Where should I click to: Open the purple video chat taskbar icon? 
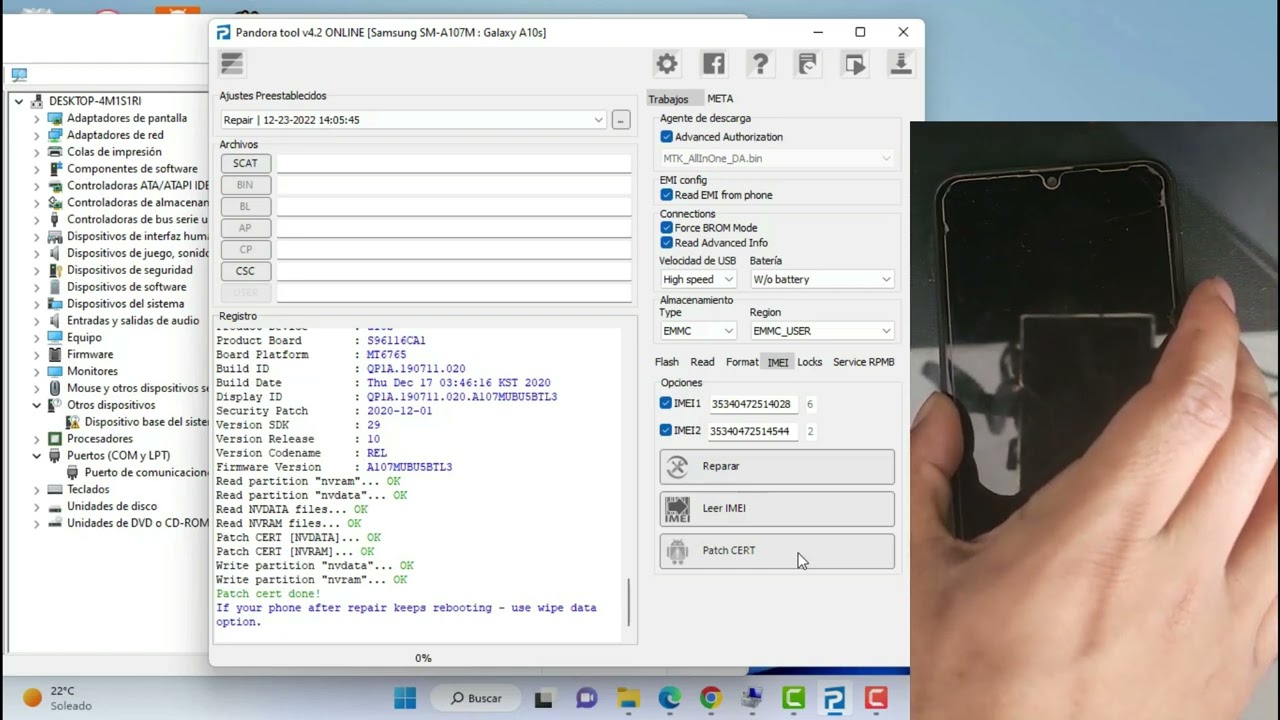[x=586, y=698]
